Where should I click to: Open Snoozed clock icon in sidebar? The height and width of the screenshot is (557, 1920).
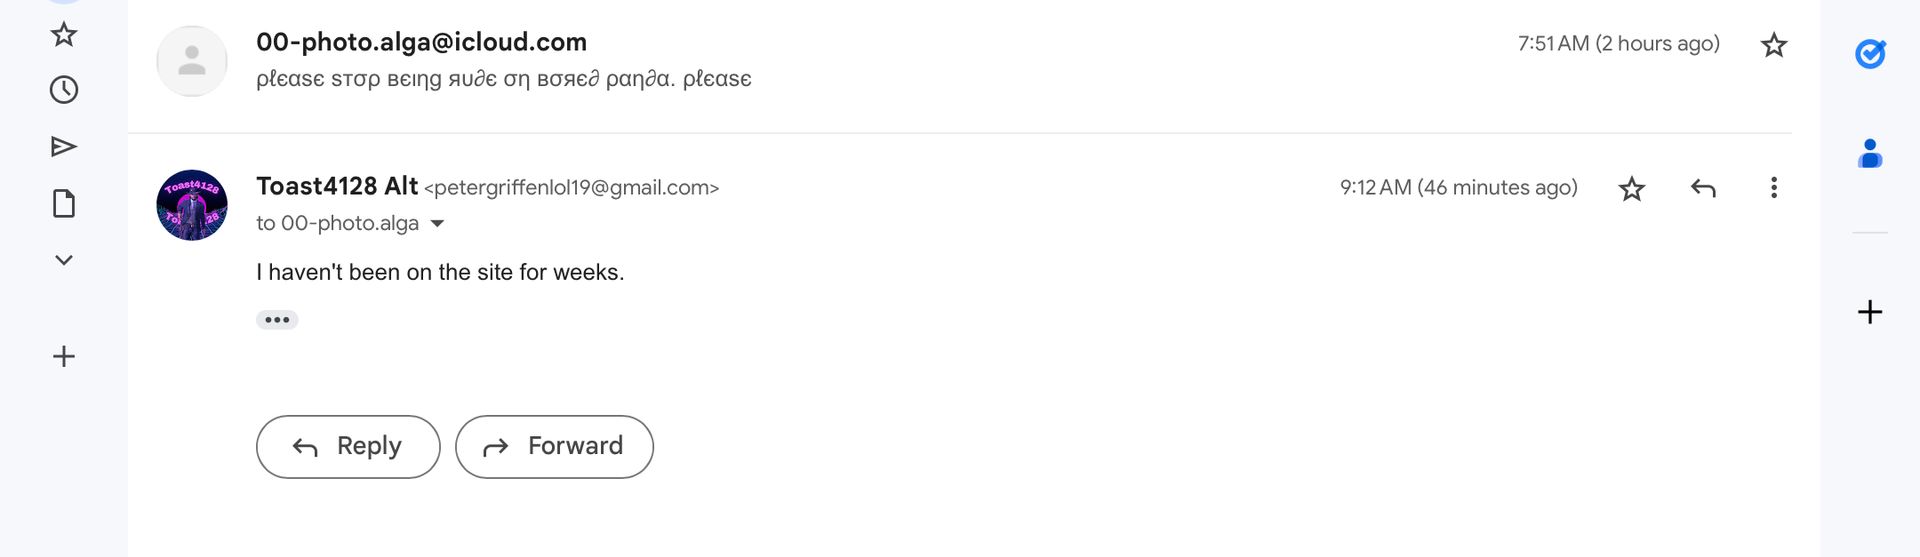click(64, 90)
